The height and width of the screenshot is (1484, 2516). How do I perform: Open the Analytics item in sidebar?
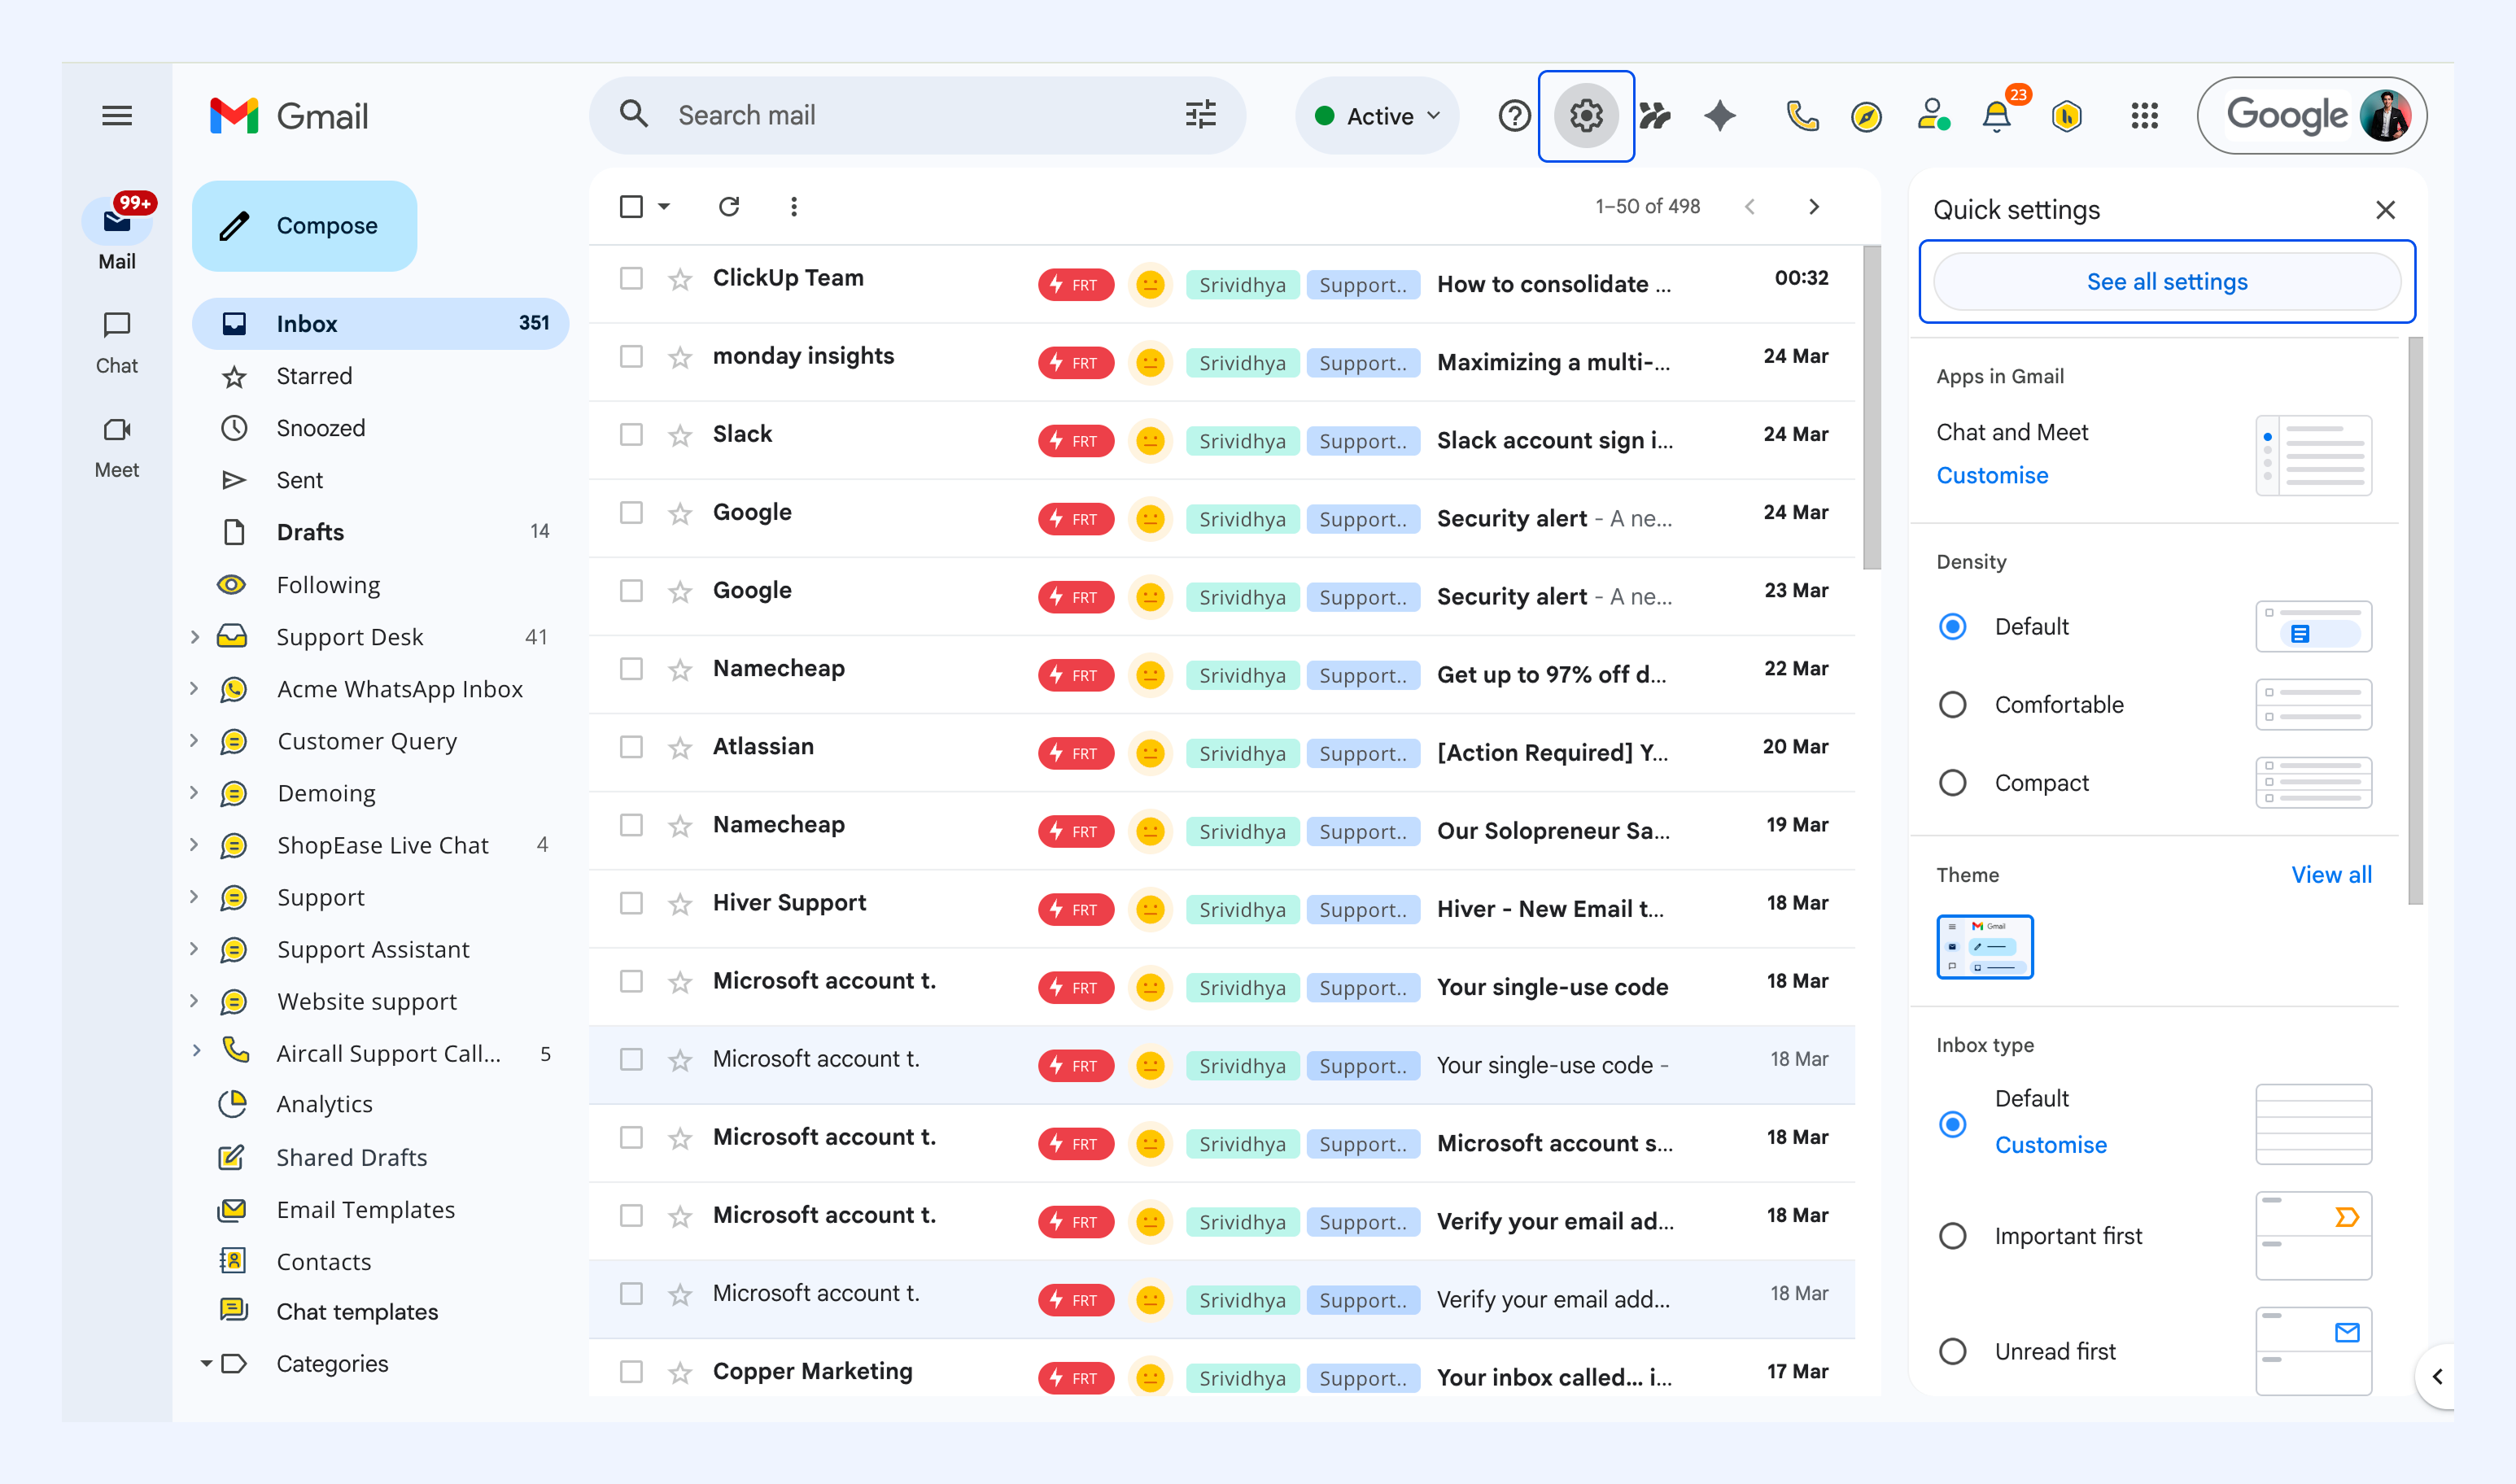(380, 1104)
